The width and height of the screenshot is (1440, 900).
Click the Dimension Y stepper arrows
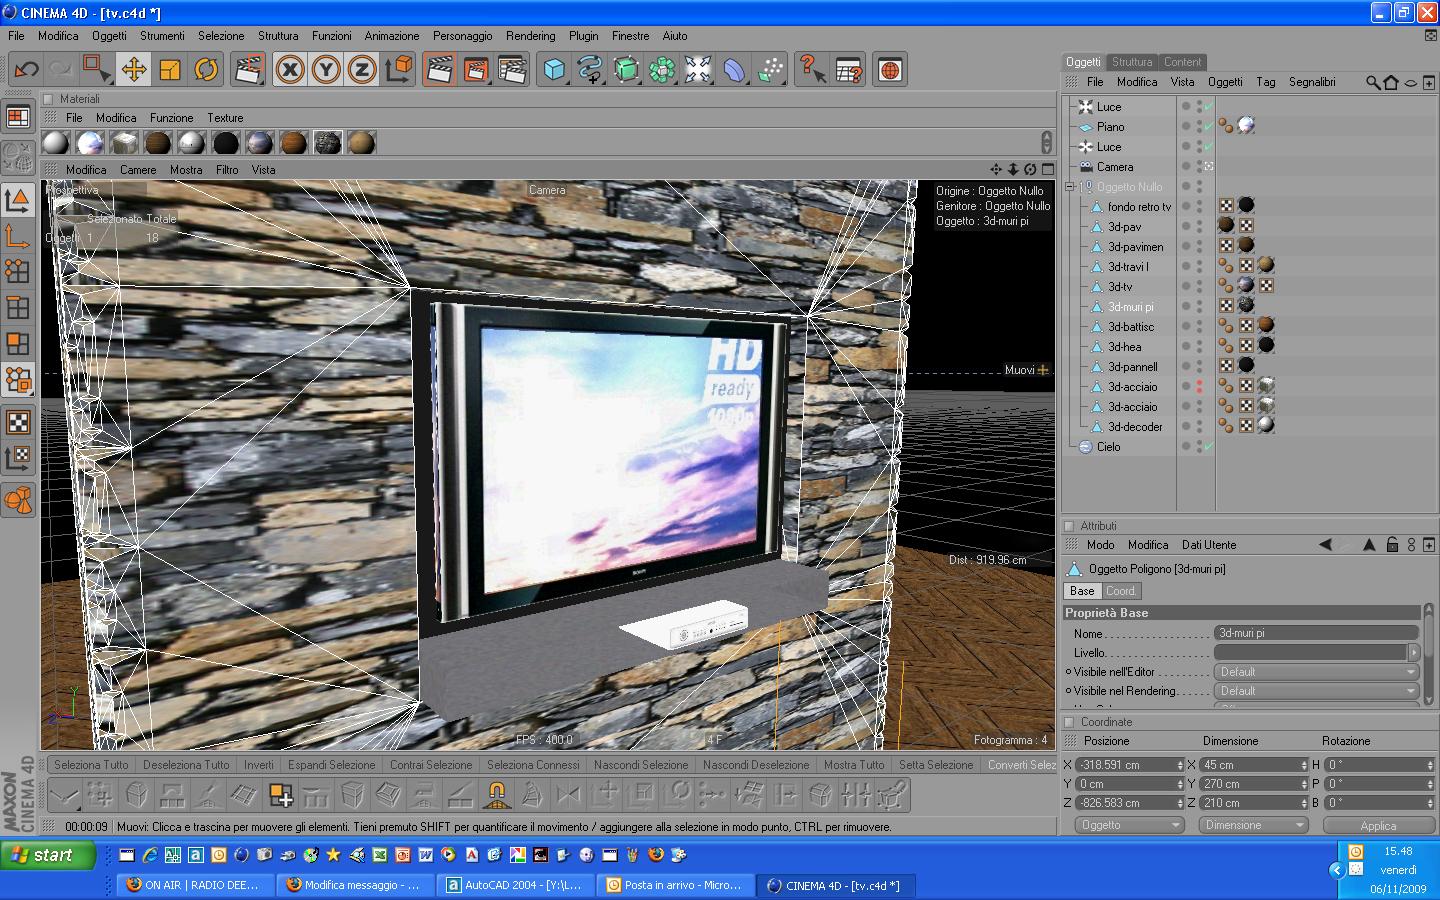[1304, 784]
